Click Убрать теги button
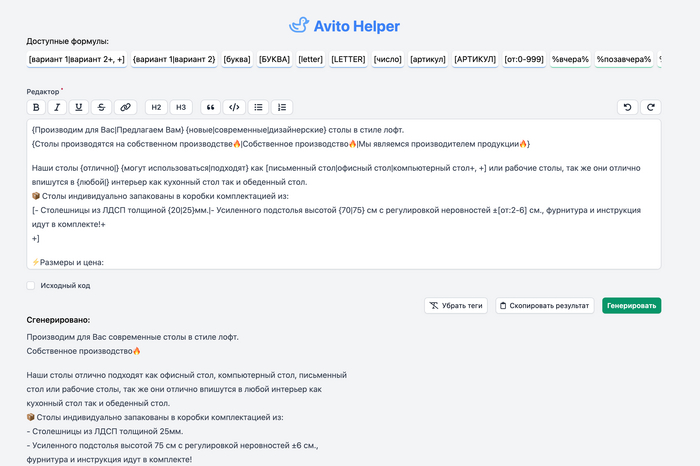Image resolution: width=700 pixels, height=466 pixels. [x=456, y=306]
